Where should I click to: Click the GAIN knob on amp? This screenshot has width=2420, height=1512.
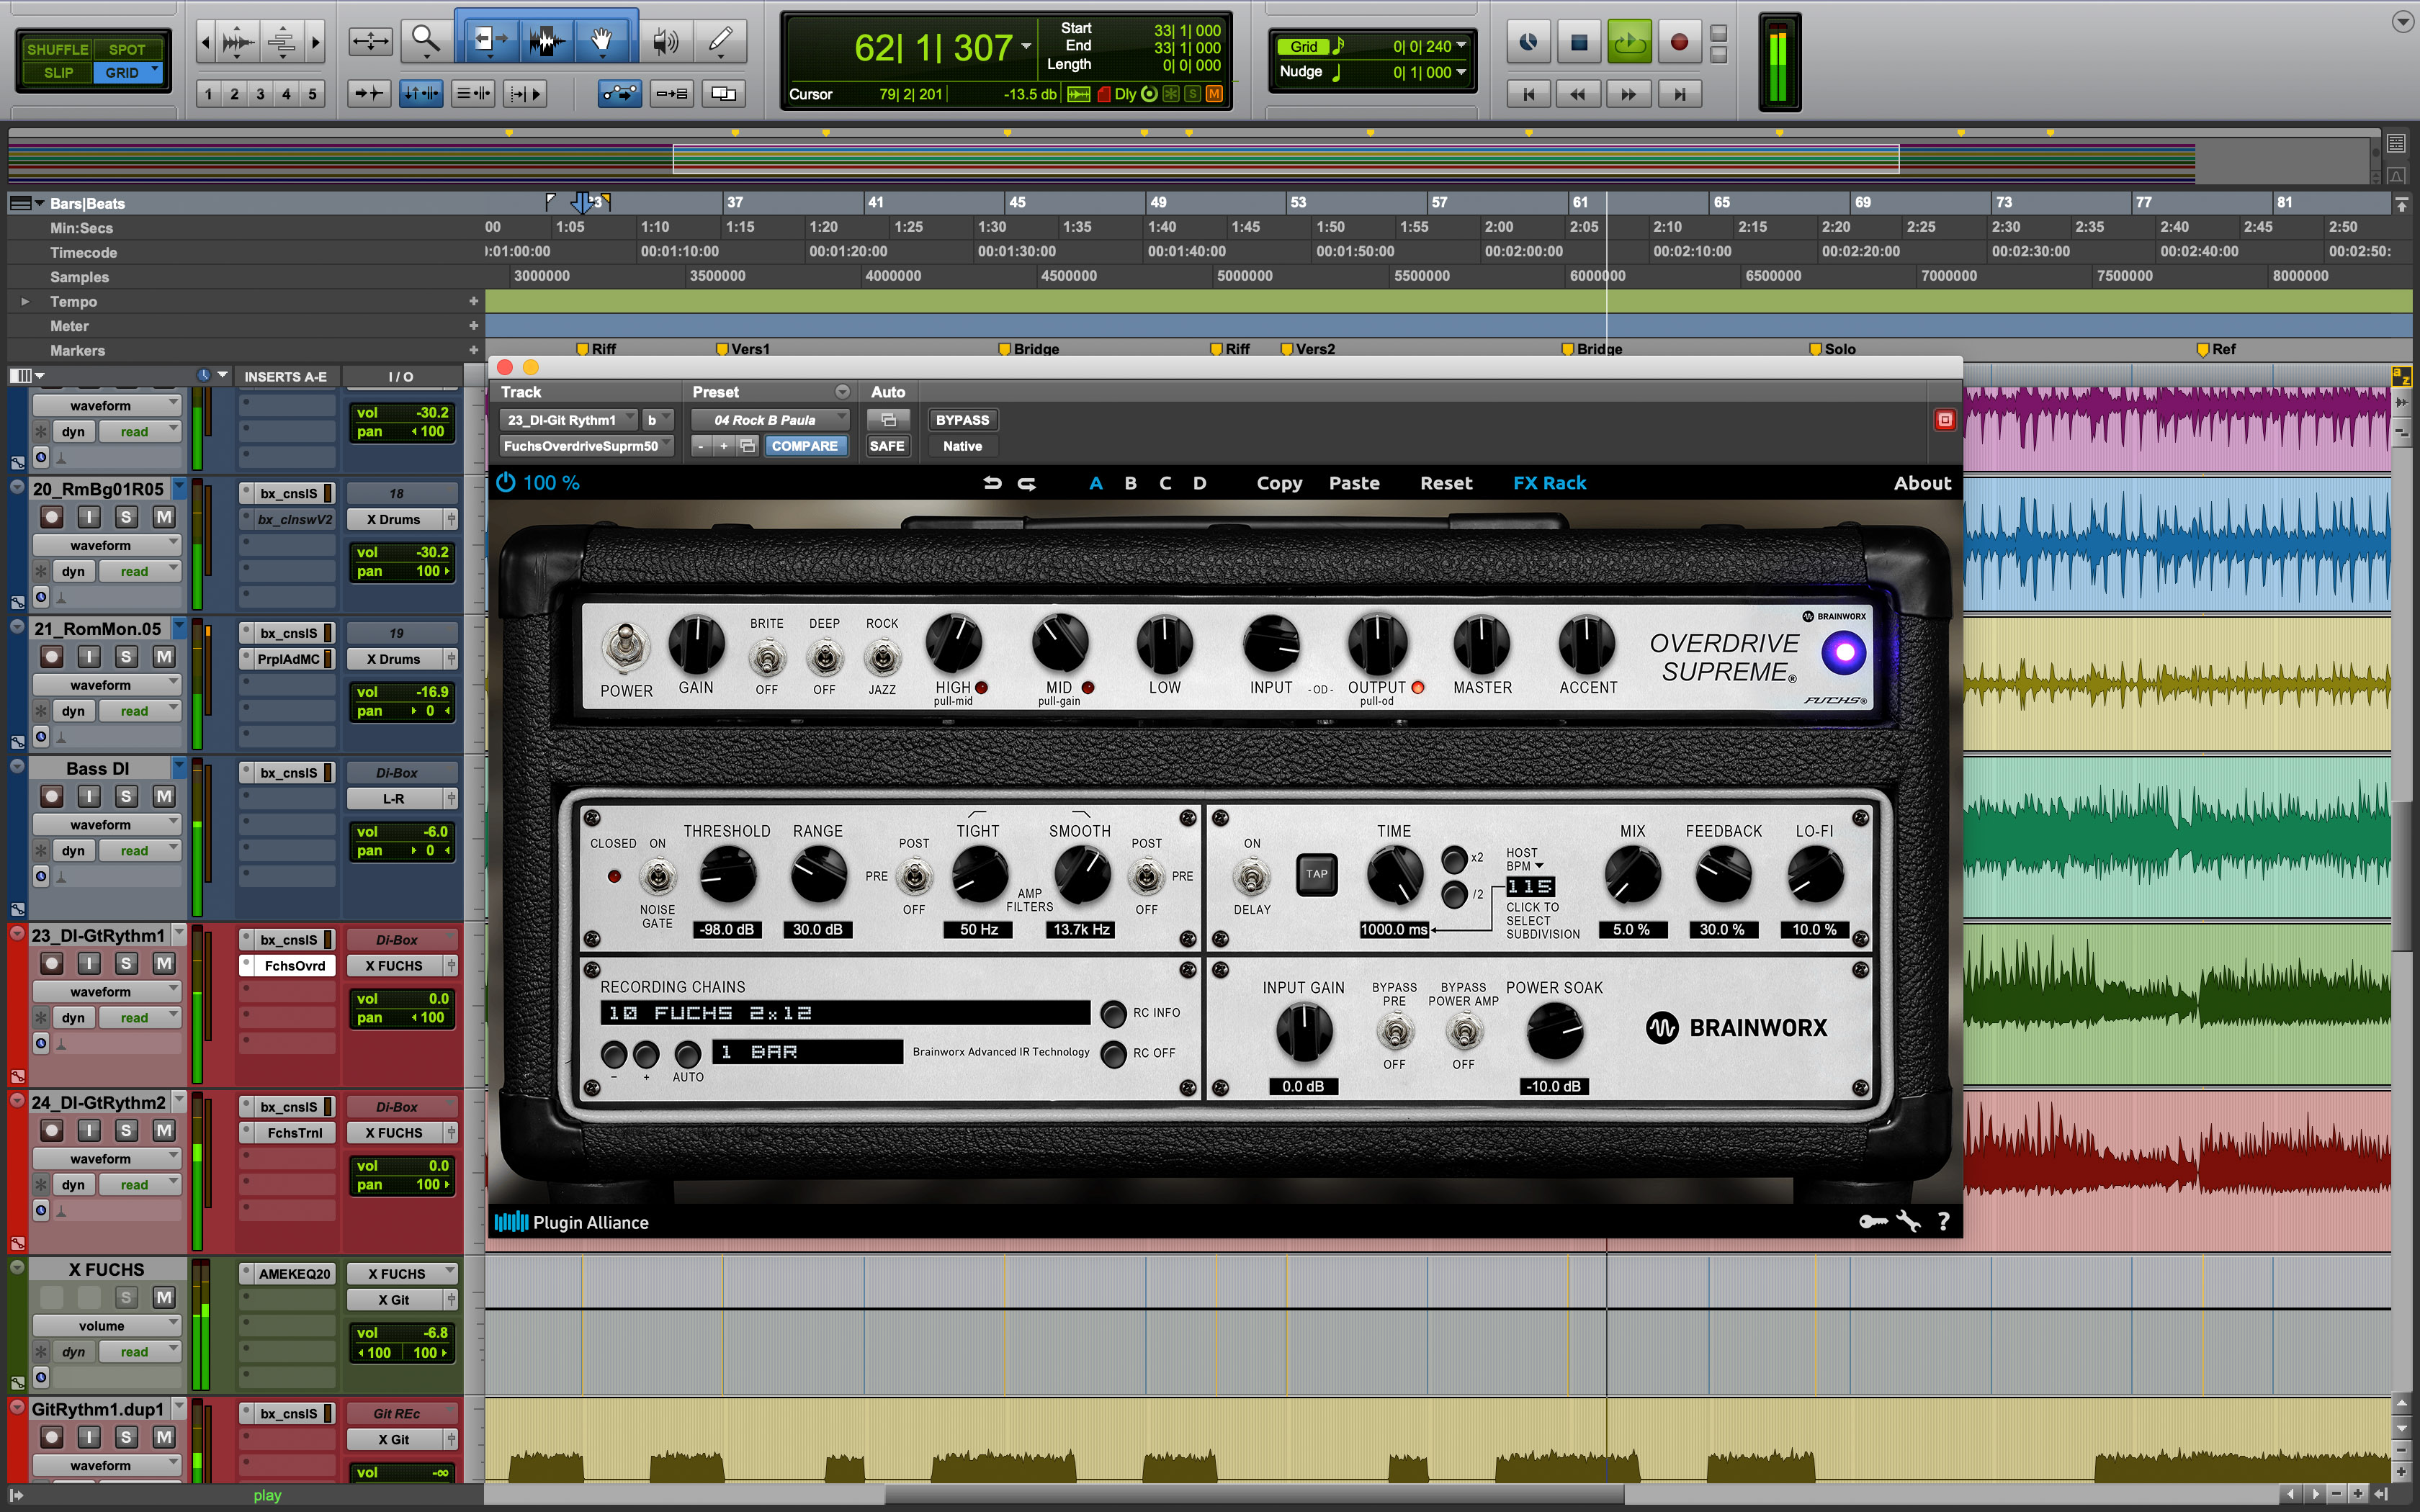pyautogui.click(x=696, y=645)
